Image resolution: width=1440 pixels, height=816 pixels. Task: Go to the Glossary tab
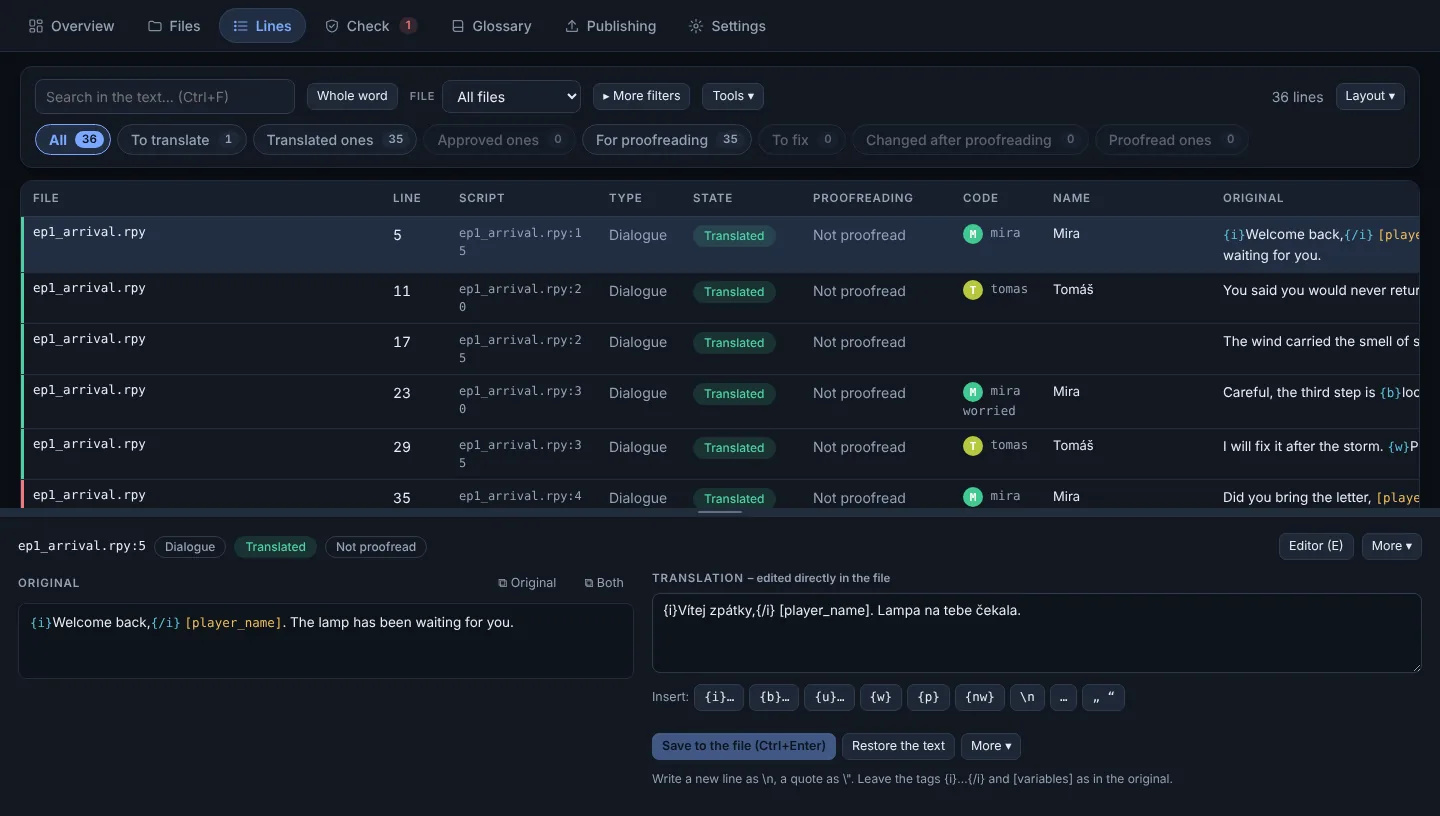click(491, 26)
